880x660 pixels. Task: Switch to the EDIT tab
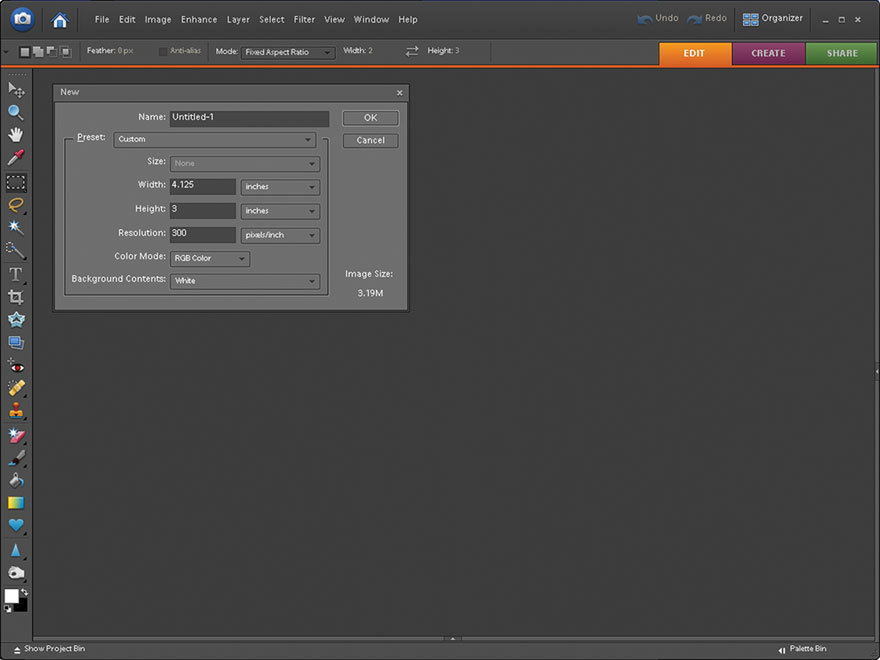click(x=695, y=53)
